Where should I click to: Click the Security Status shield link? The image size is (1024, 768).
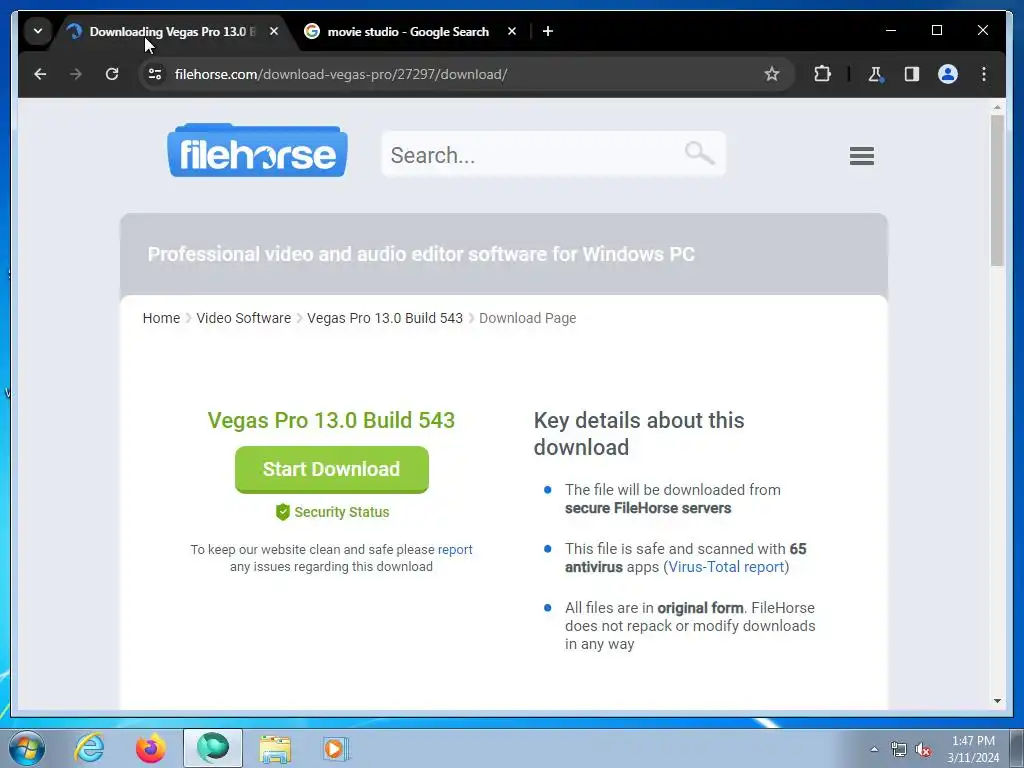tap(332, 512)
